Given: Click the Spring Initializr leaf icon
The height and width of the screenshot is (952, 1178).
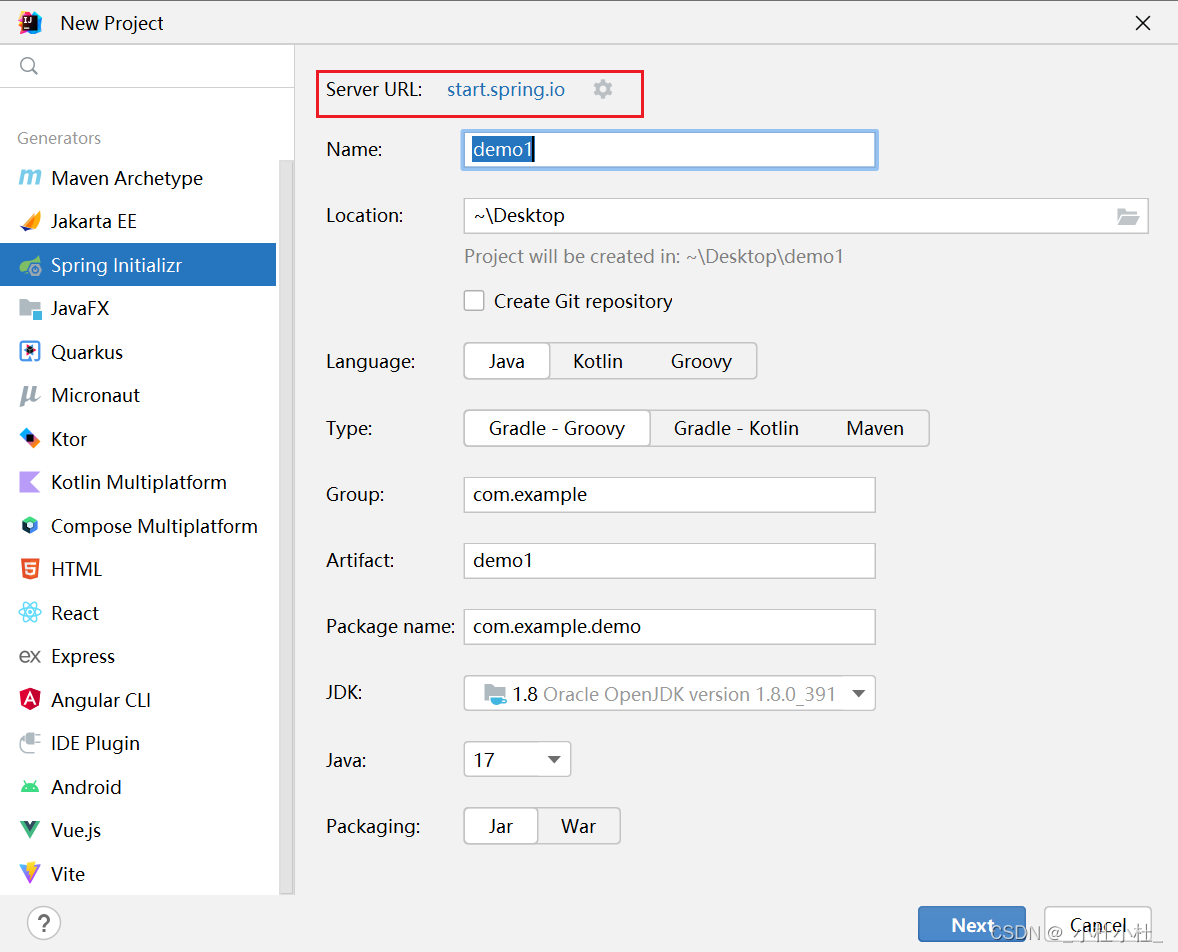Looking at the screenshot, I should coord(30,265).
